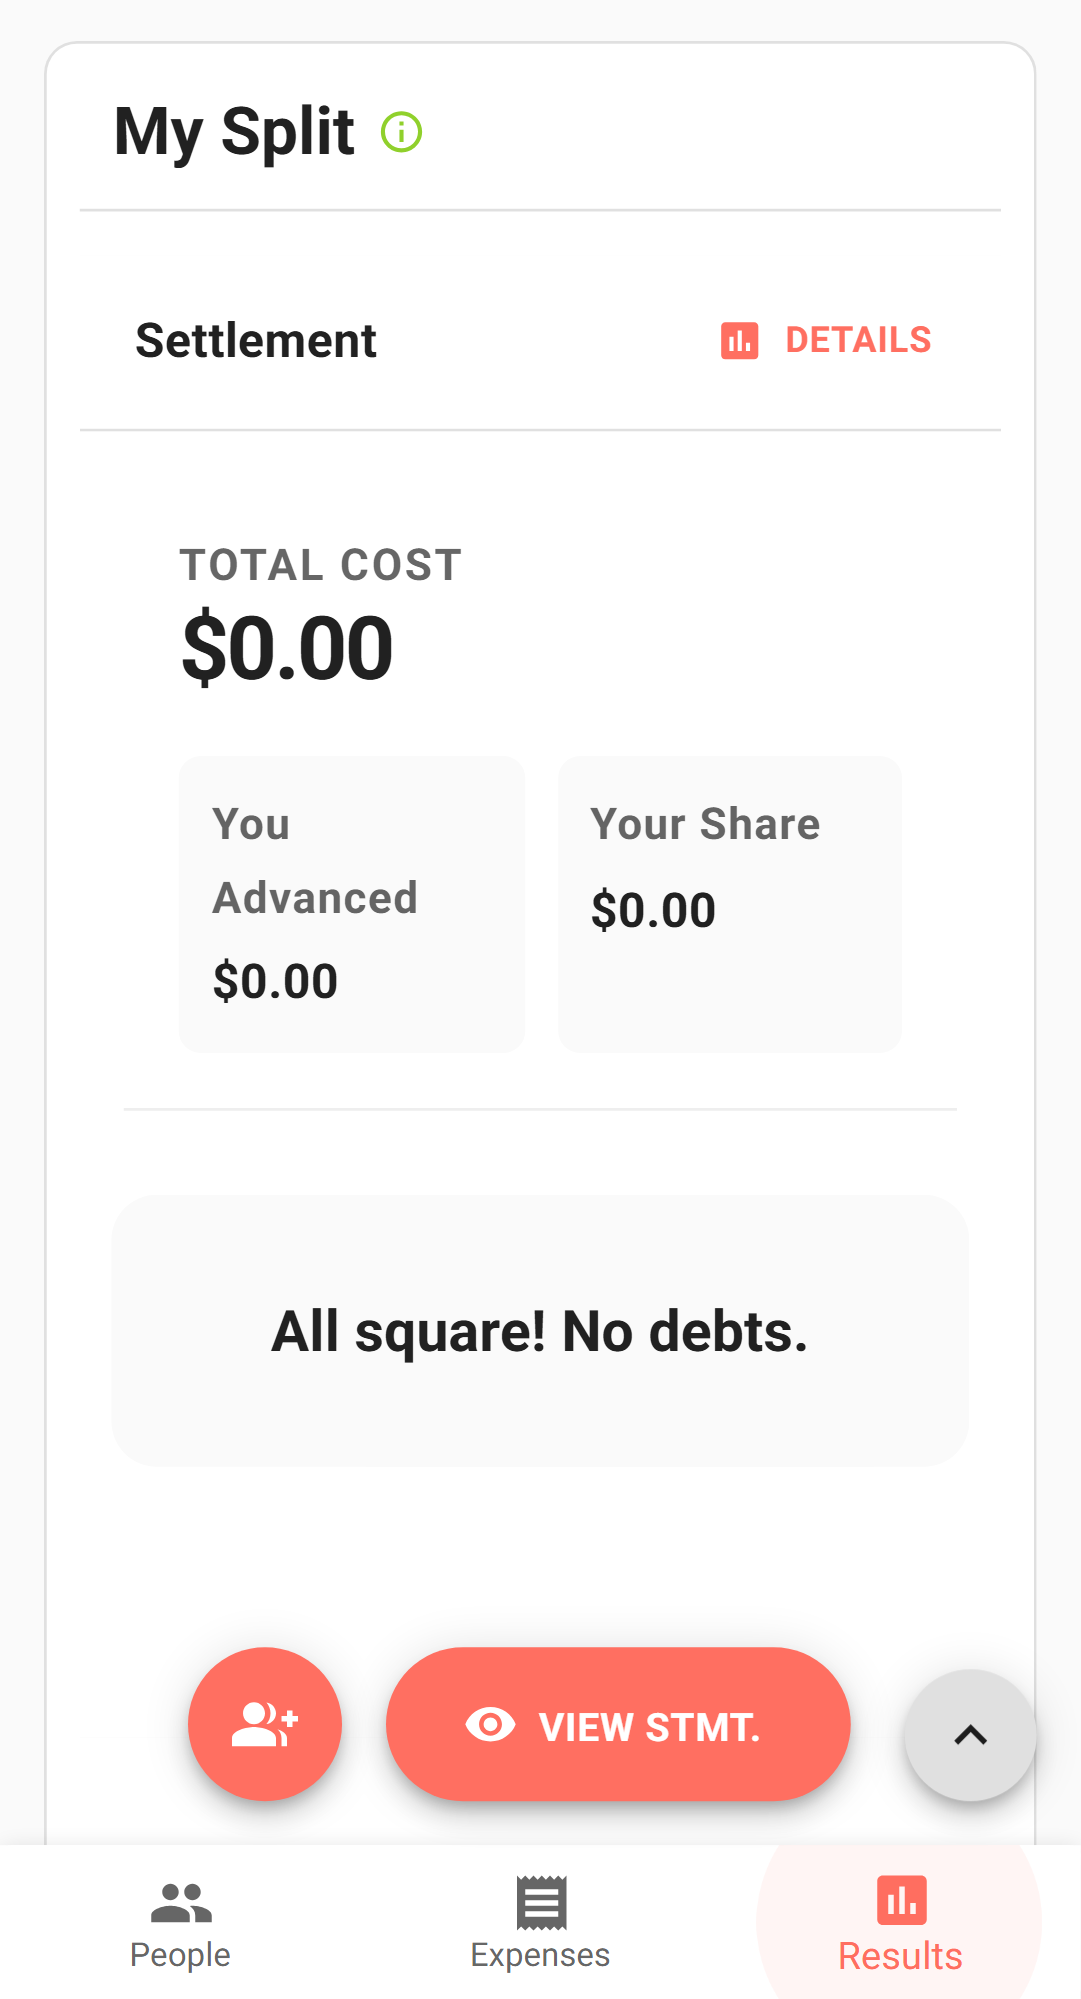Click the bar chart icon next to DETAILS
Screen dimensions: 1081x1999
[x=739, y=340]
